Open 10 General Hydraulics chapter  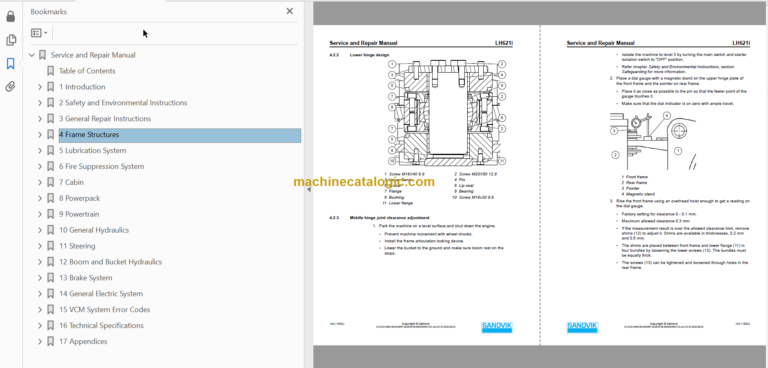tap(94, 230)
